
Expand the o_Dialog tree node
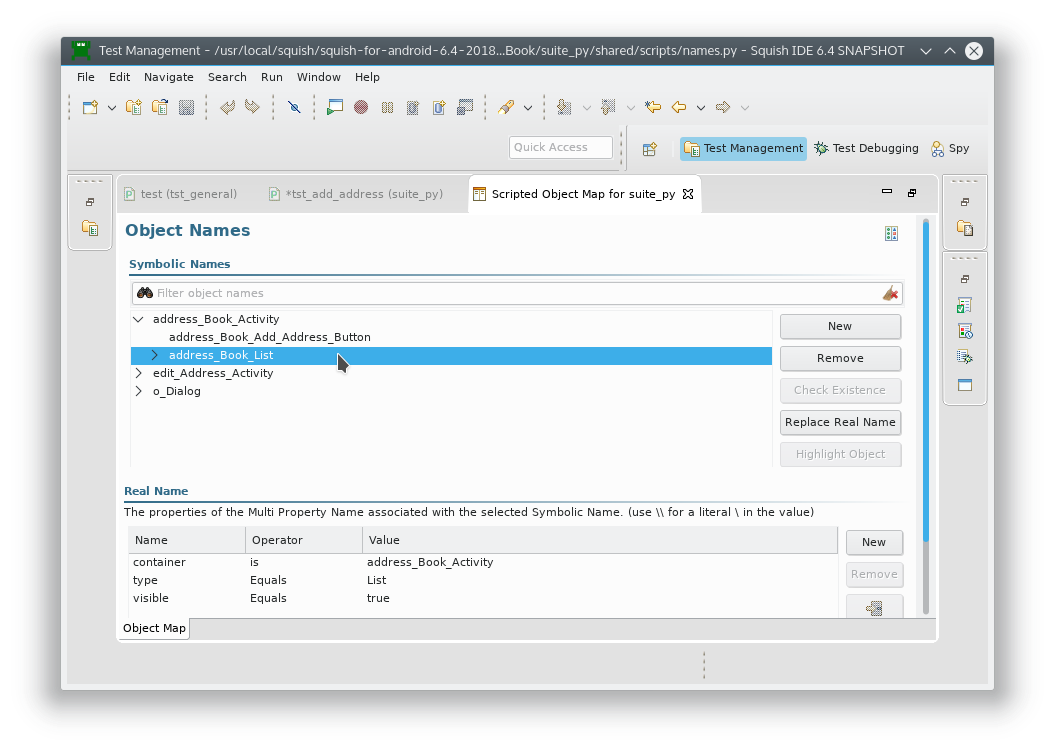coord(138,391)
